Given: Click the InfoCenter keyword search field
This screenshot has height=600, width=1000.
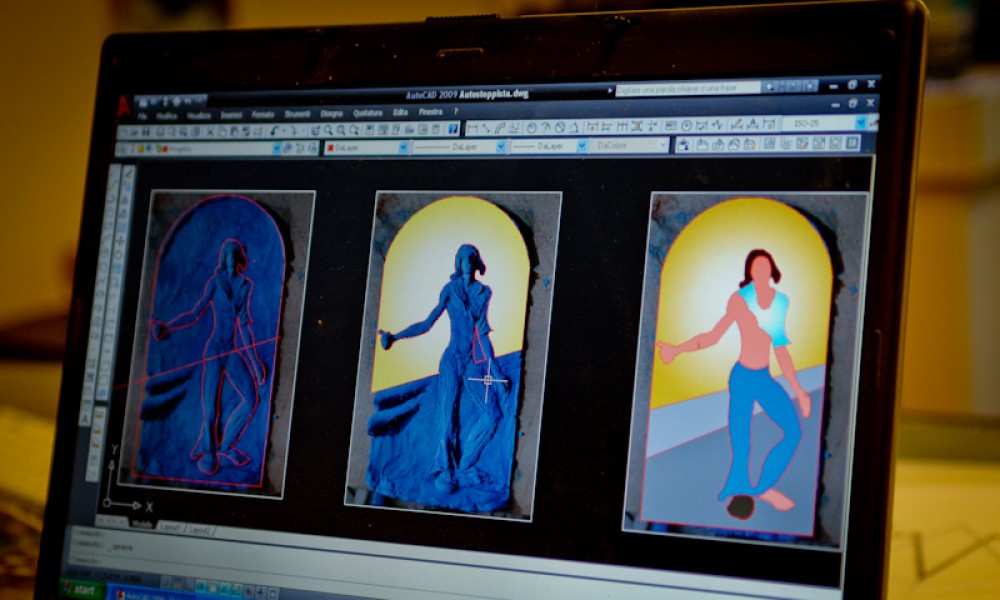Looking at the screenshot, I should click(688, 89).
